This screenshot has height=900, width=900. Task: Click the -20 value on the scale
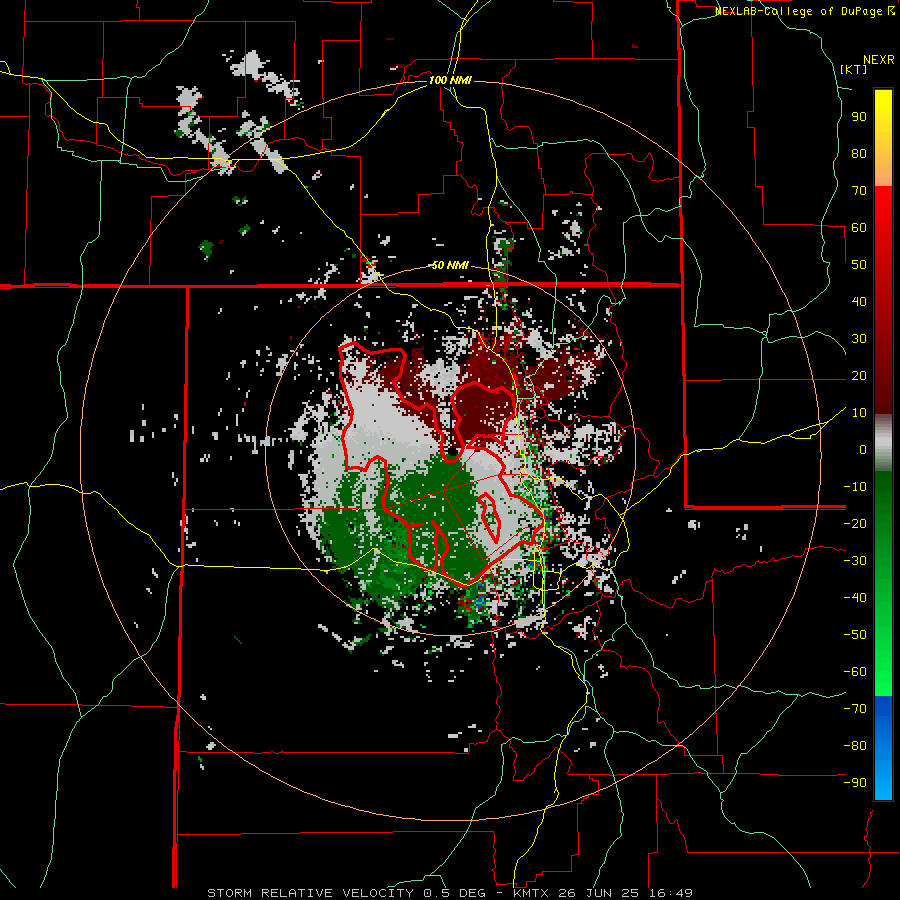tap(855, 523)
